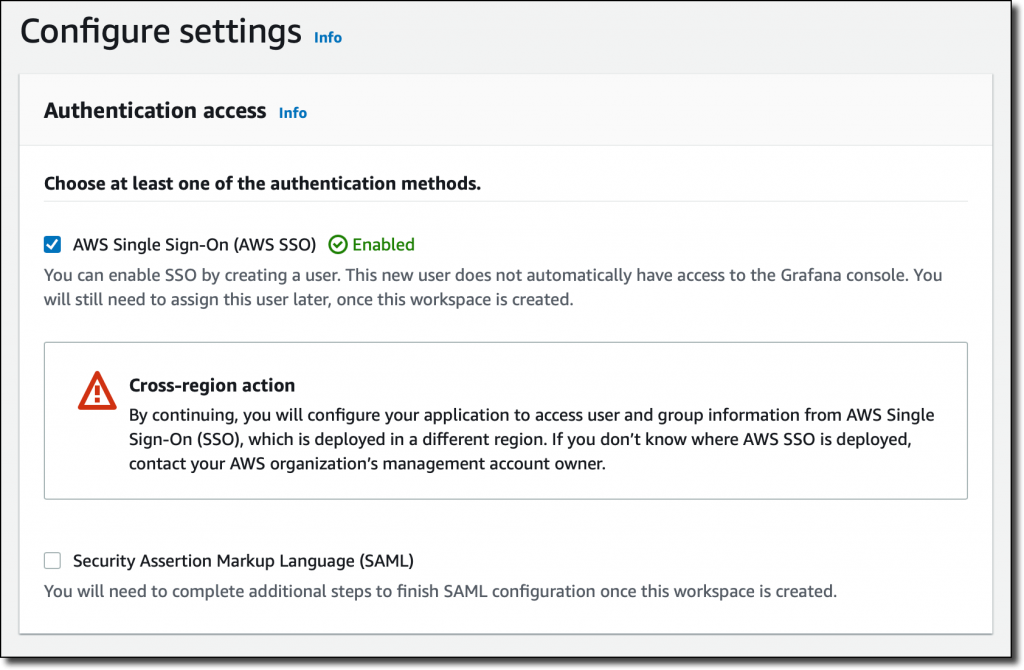Screen dimensions: 1024x670
Task: Click the 'Choose at least one' instruction text
Action: click(x=262, y=184)
